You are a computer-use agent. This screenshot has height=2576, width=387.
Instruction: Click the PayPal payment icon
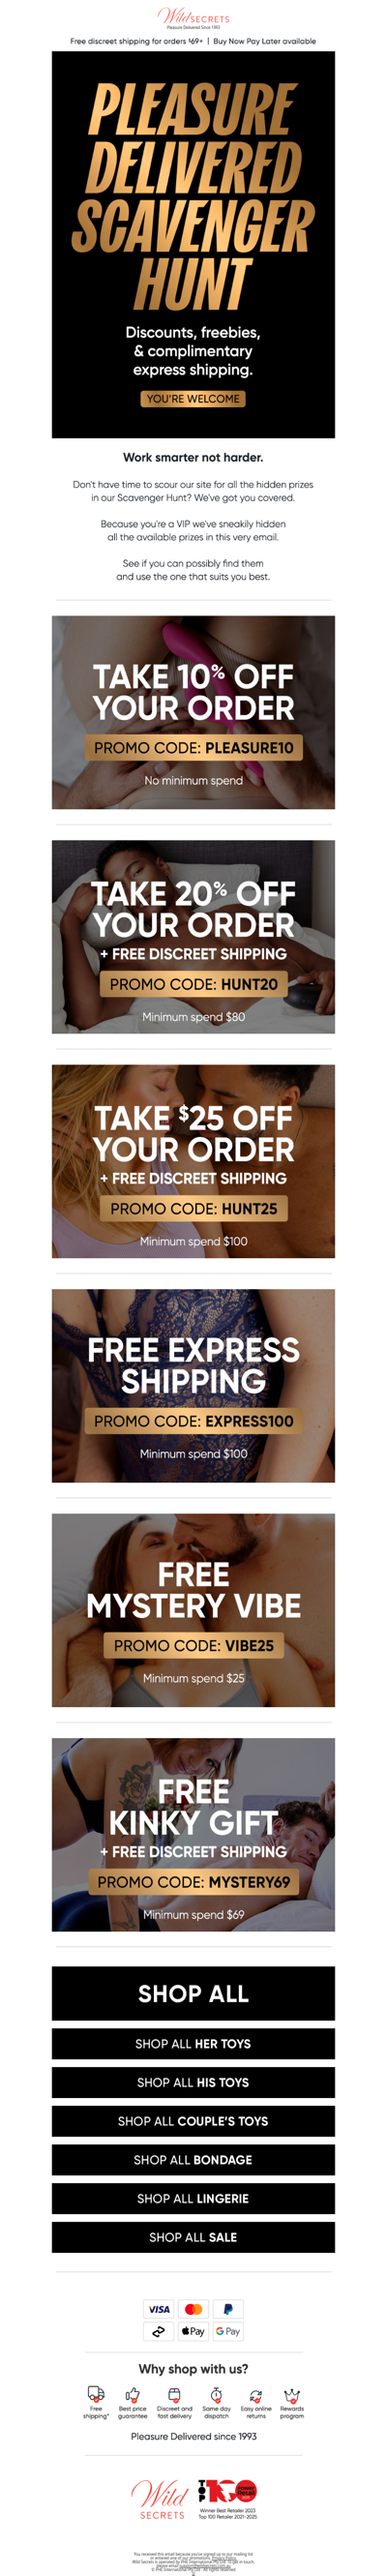[x=228, y=2309]
